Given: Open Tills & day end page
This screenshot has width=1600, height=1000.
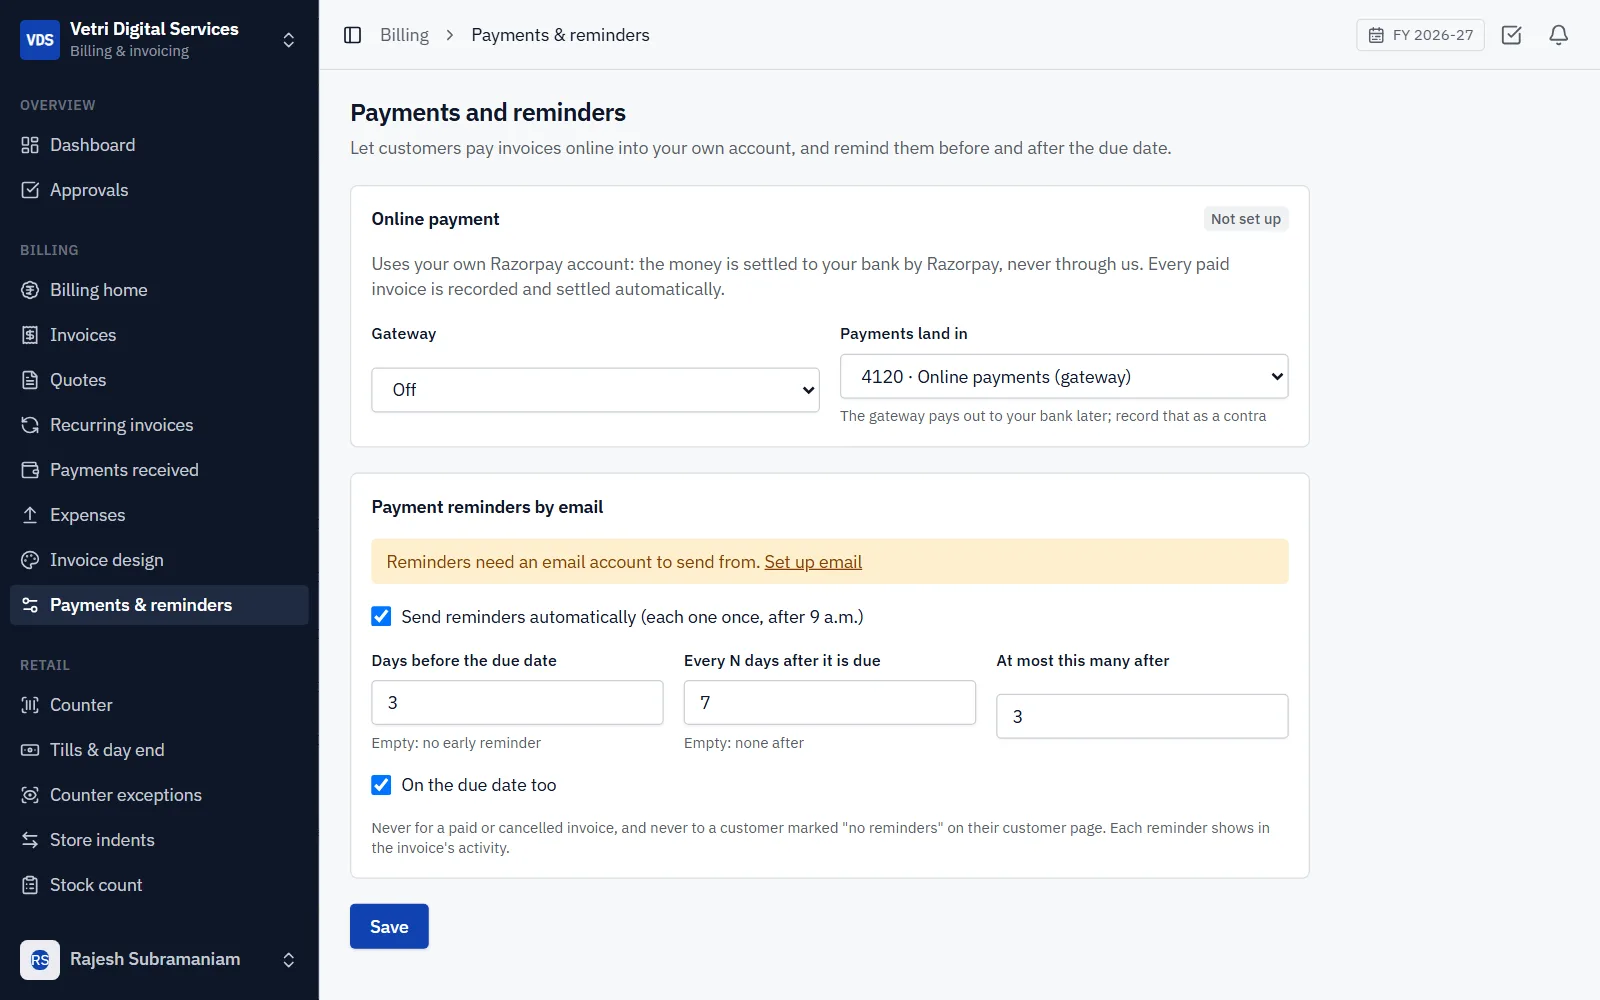Looking at the screenshot, I should [x=159, y=750].
